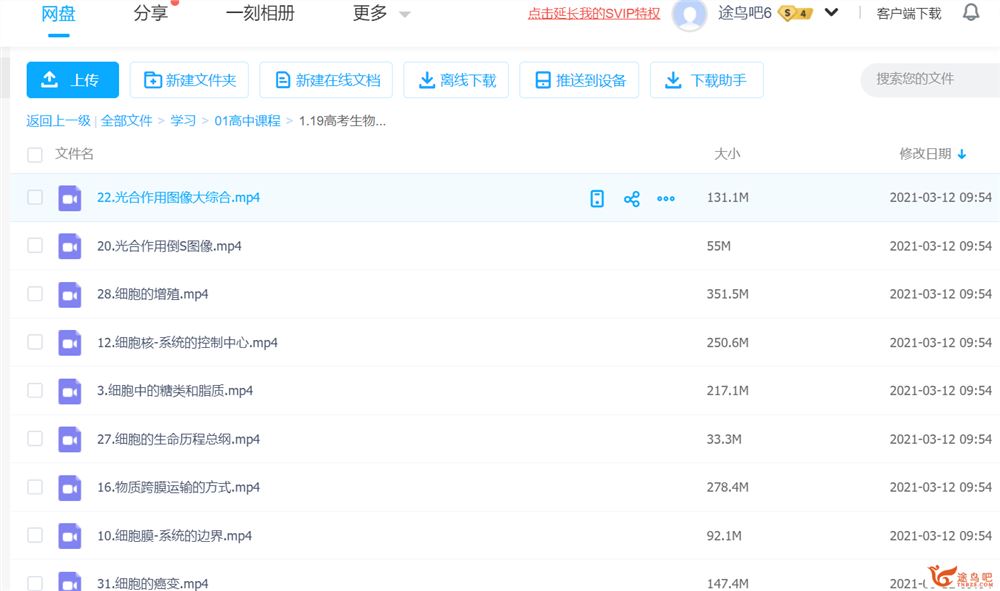This screenshot has width=1000, height=591.
Task: Check the box for 28.细胞的增殖.mp4
Action: (x=35, y=293)
